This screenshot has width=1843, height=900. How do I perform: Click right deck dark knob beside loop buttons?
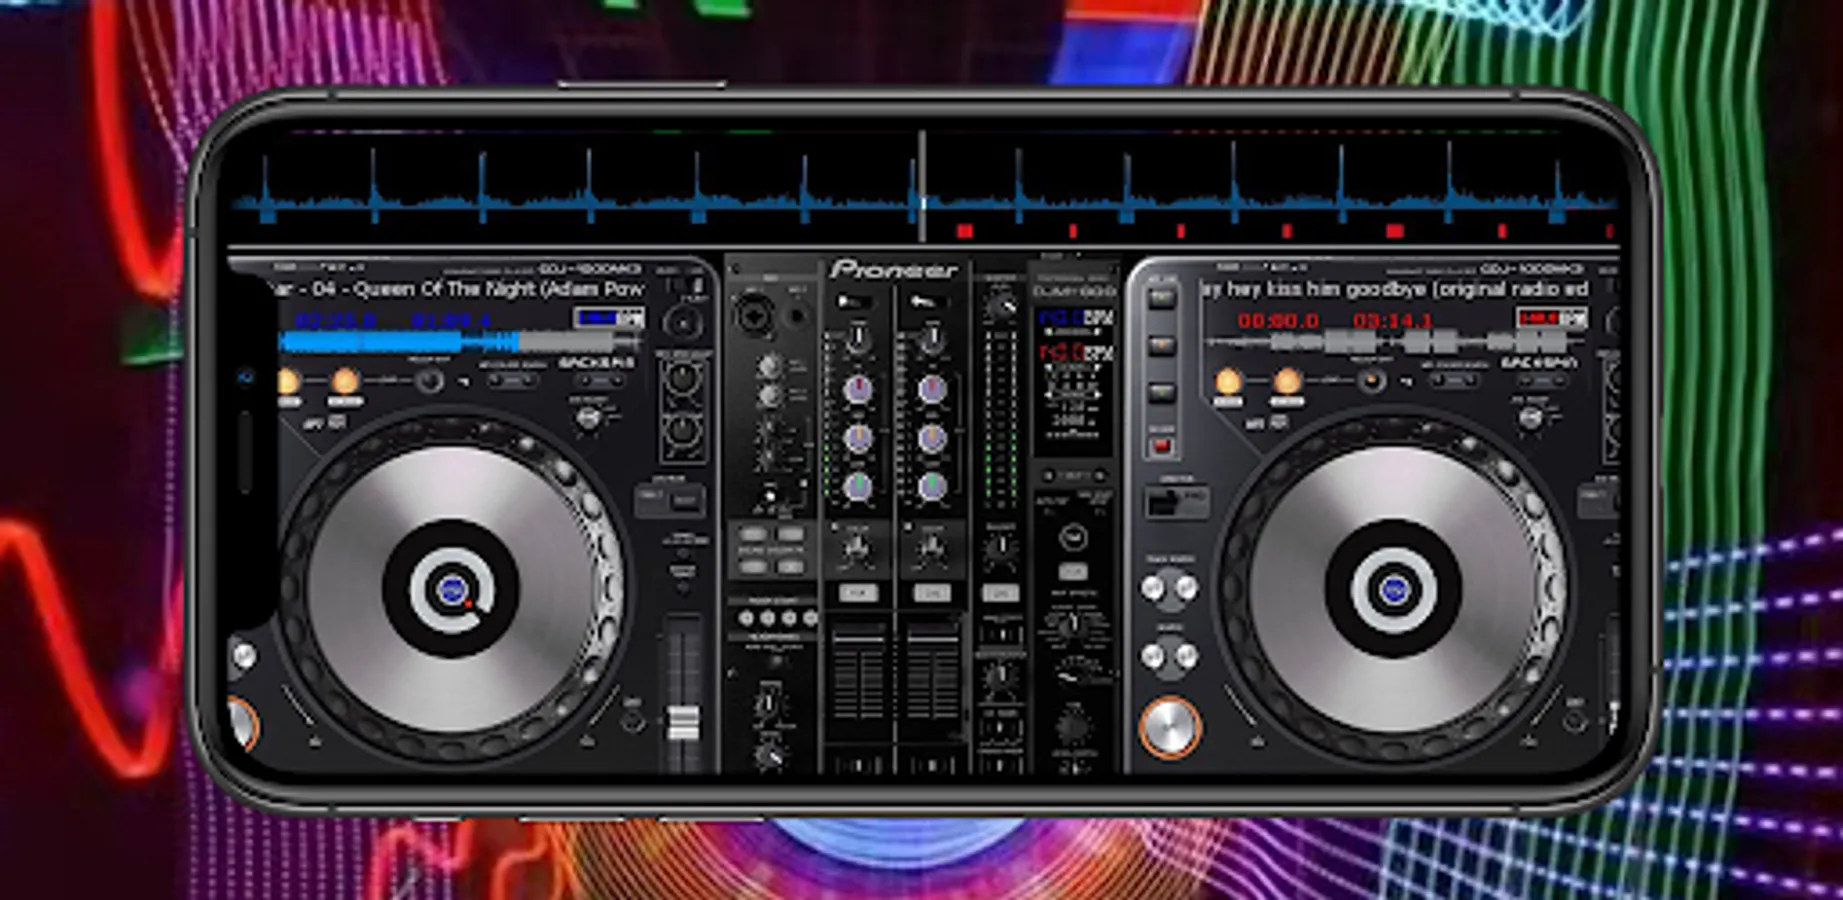click(x=1372, y=382)
